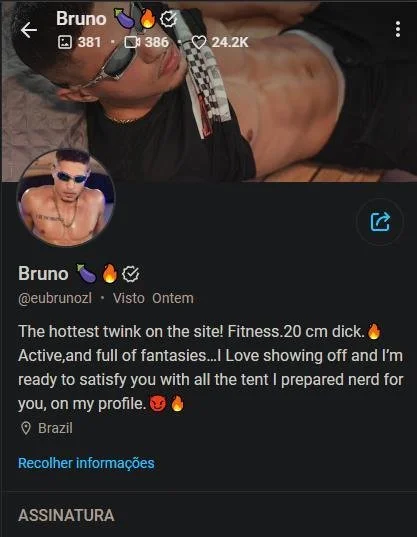Click the Brazil location label
This screenshot has width=417, height=537.
(55, 428)
